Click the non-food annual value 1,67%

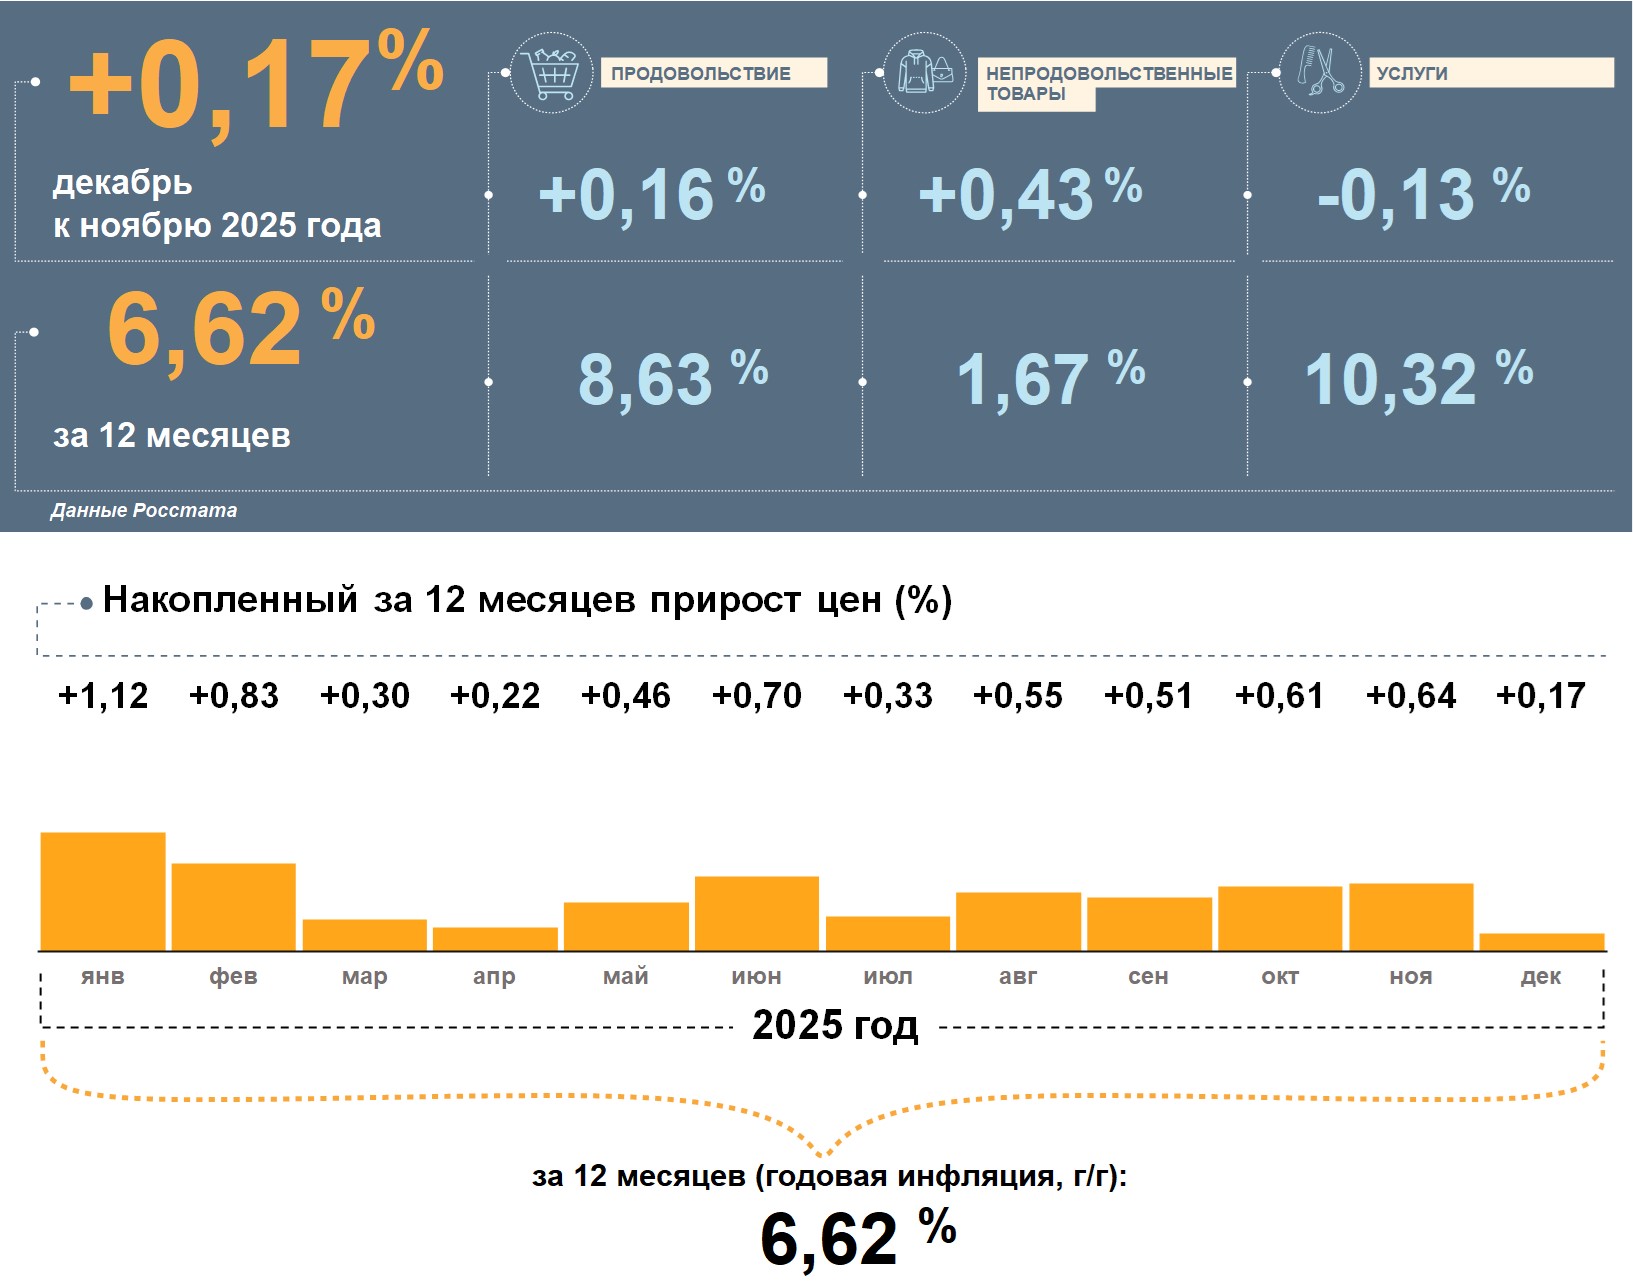pyautogui.click(x=1049, y=380)
